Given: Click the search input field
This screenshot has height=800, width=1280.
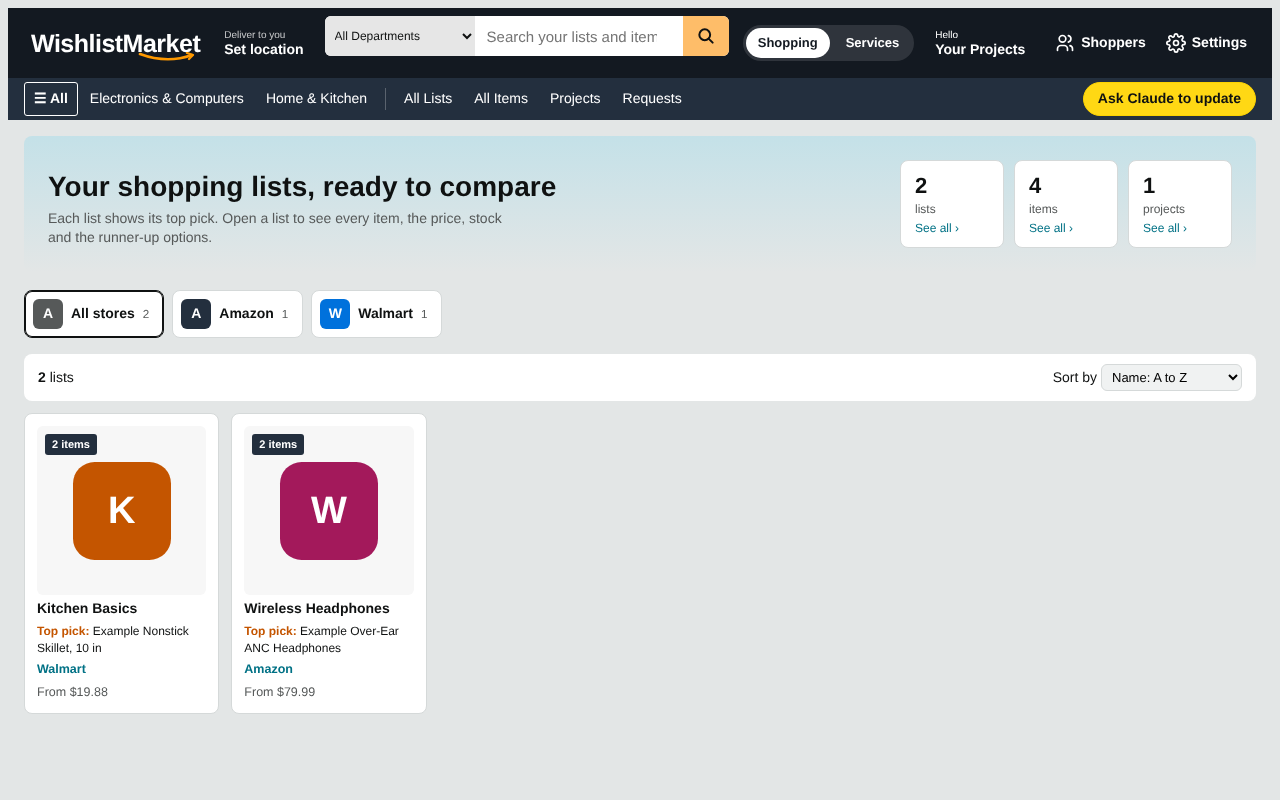Looking at the screenshot, I should pyautogui.click(x=579, y=36).
